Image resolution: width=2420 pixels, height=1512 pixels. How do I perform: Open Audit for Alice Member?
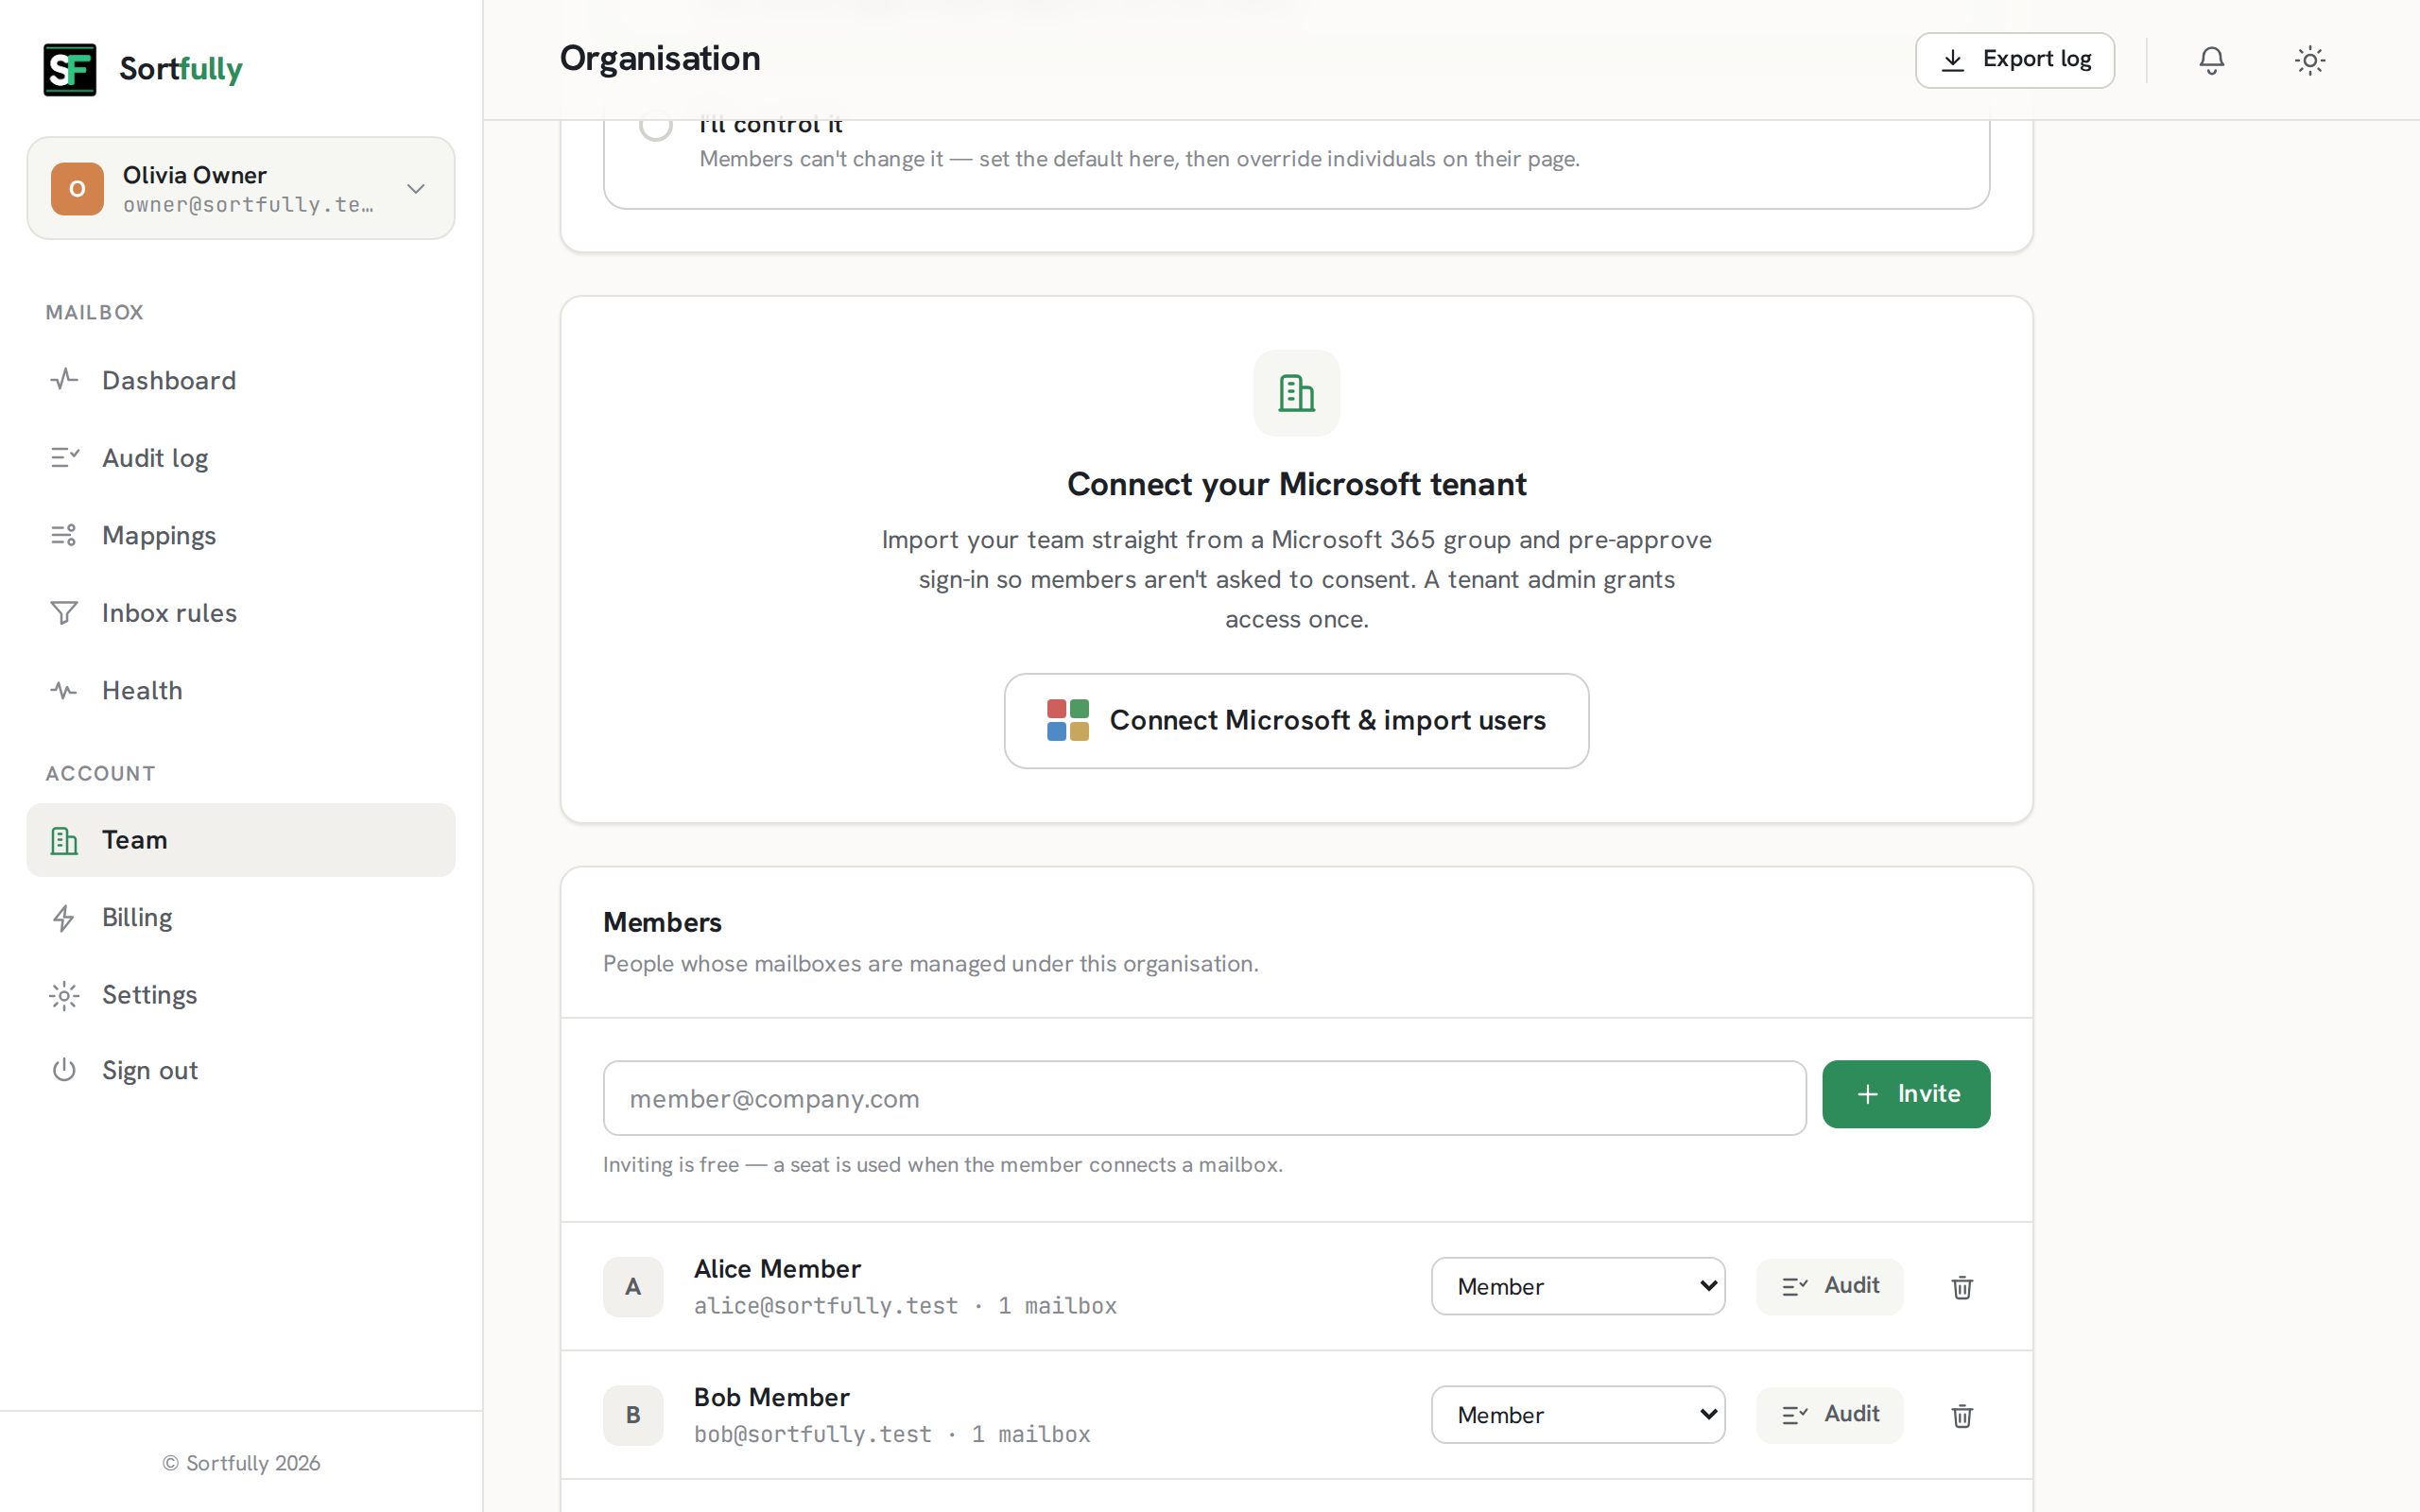(x=1829, y=1286)
